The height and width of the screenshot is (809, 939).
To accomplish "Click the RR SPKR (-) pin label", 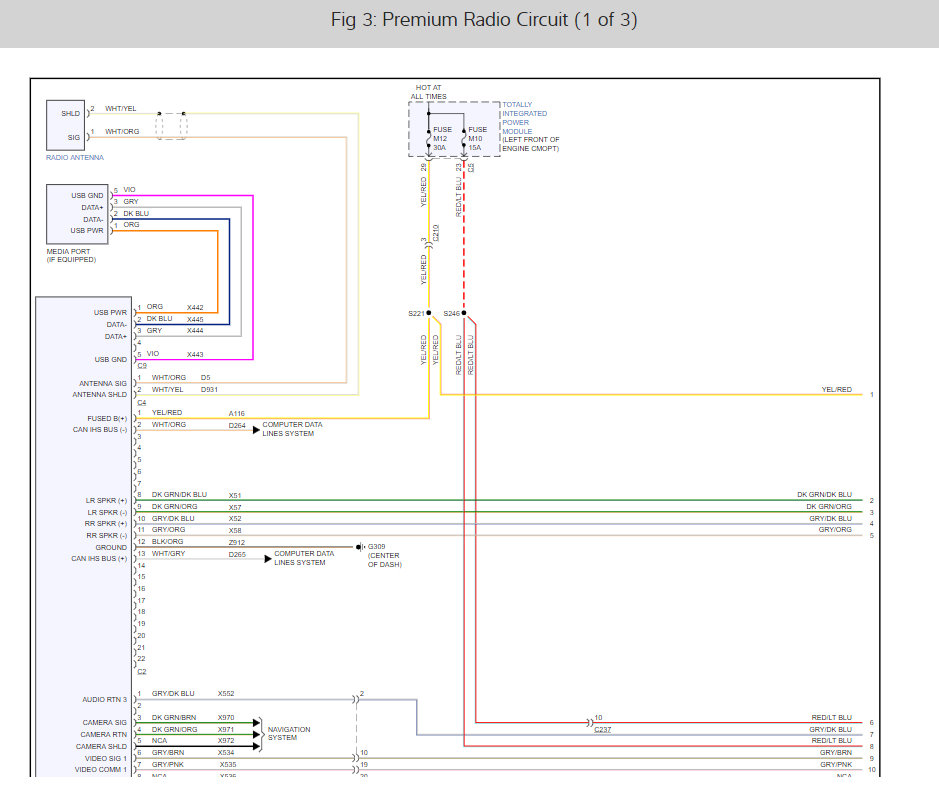I will [x=107, y=535].
